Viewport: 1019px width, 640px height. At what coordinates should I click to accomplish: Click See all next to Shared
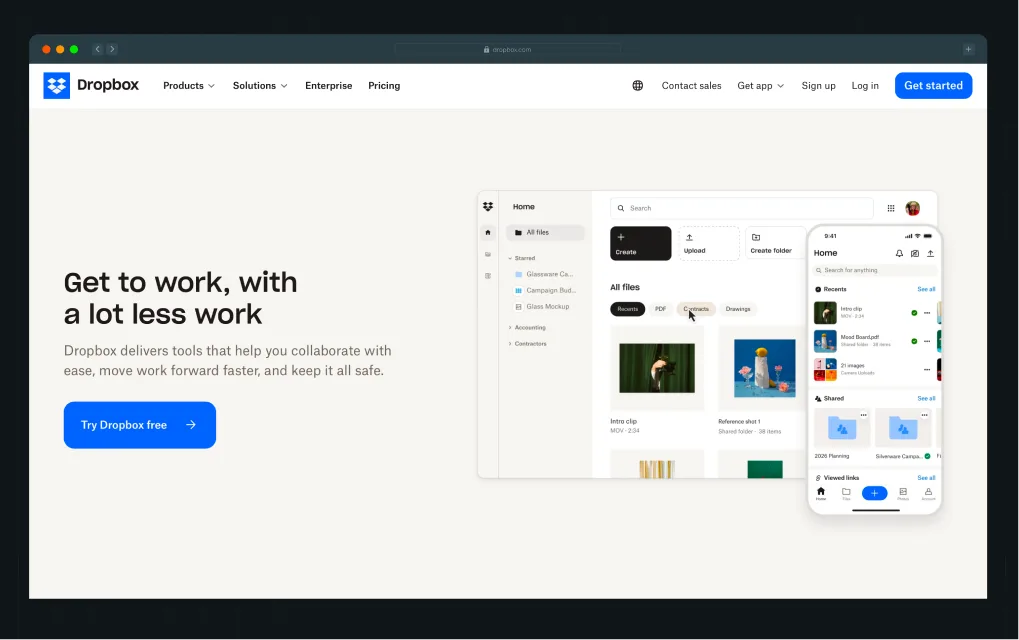tap(926, 398)
